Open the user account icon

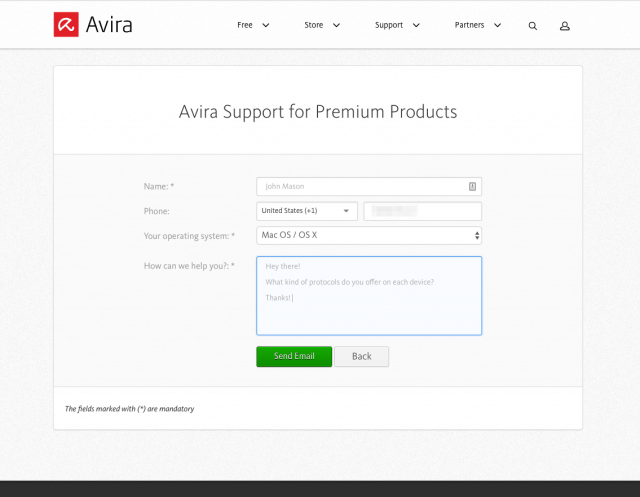pos(564,26)
